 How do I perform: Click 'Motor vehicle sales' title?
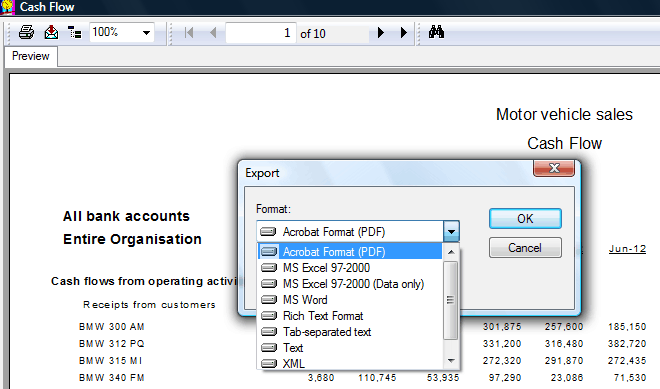tap(564, 115)
